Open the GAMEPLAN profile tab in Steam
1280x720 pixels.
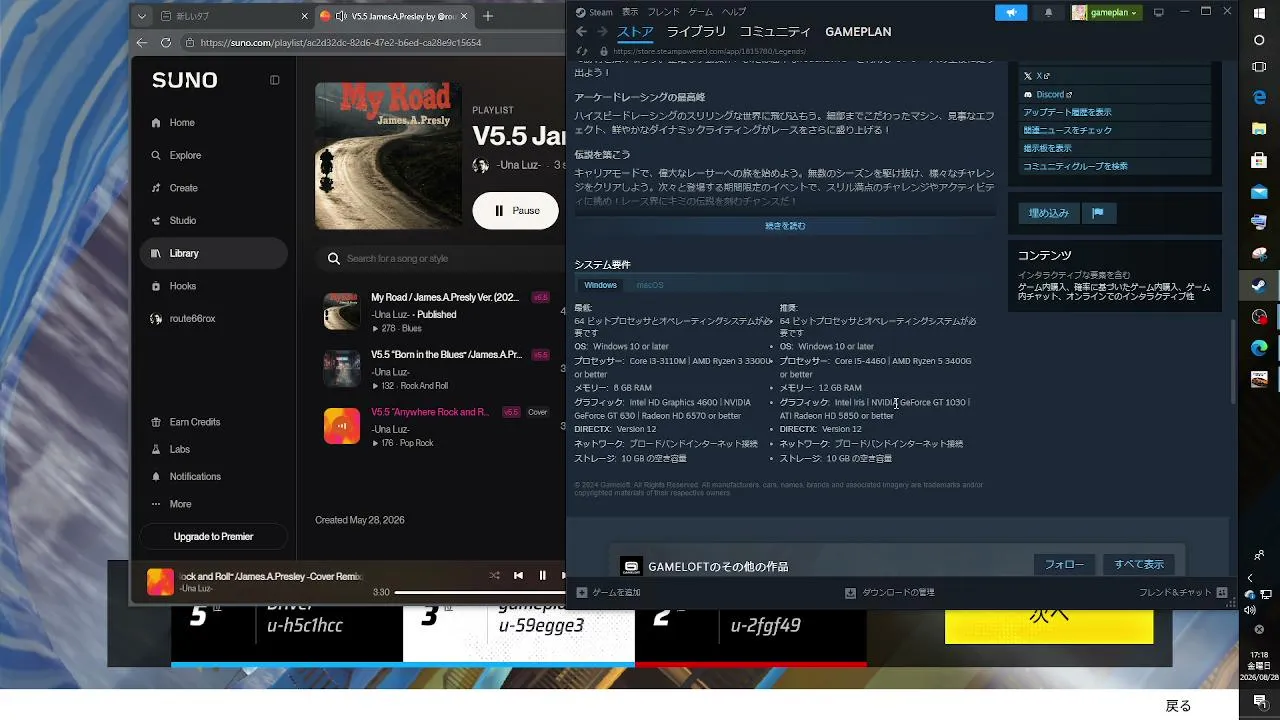858,32
